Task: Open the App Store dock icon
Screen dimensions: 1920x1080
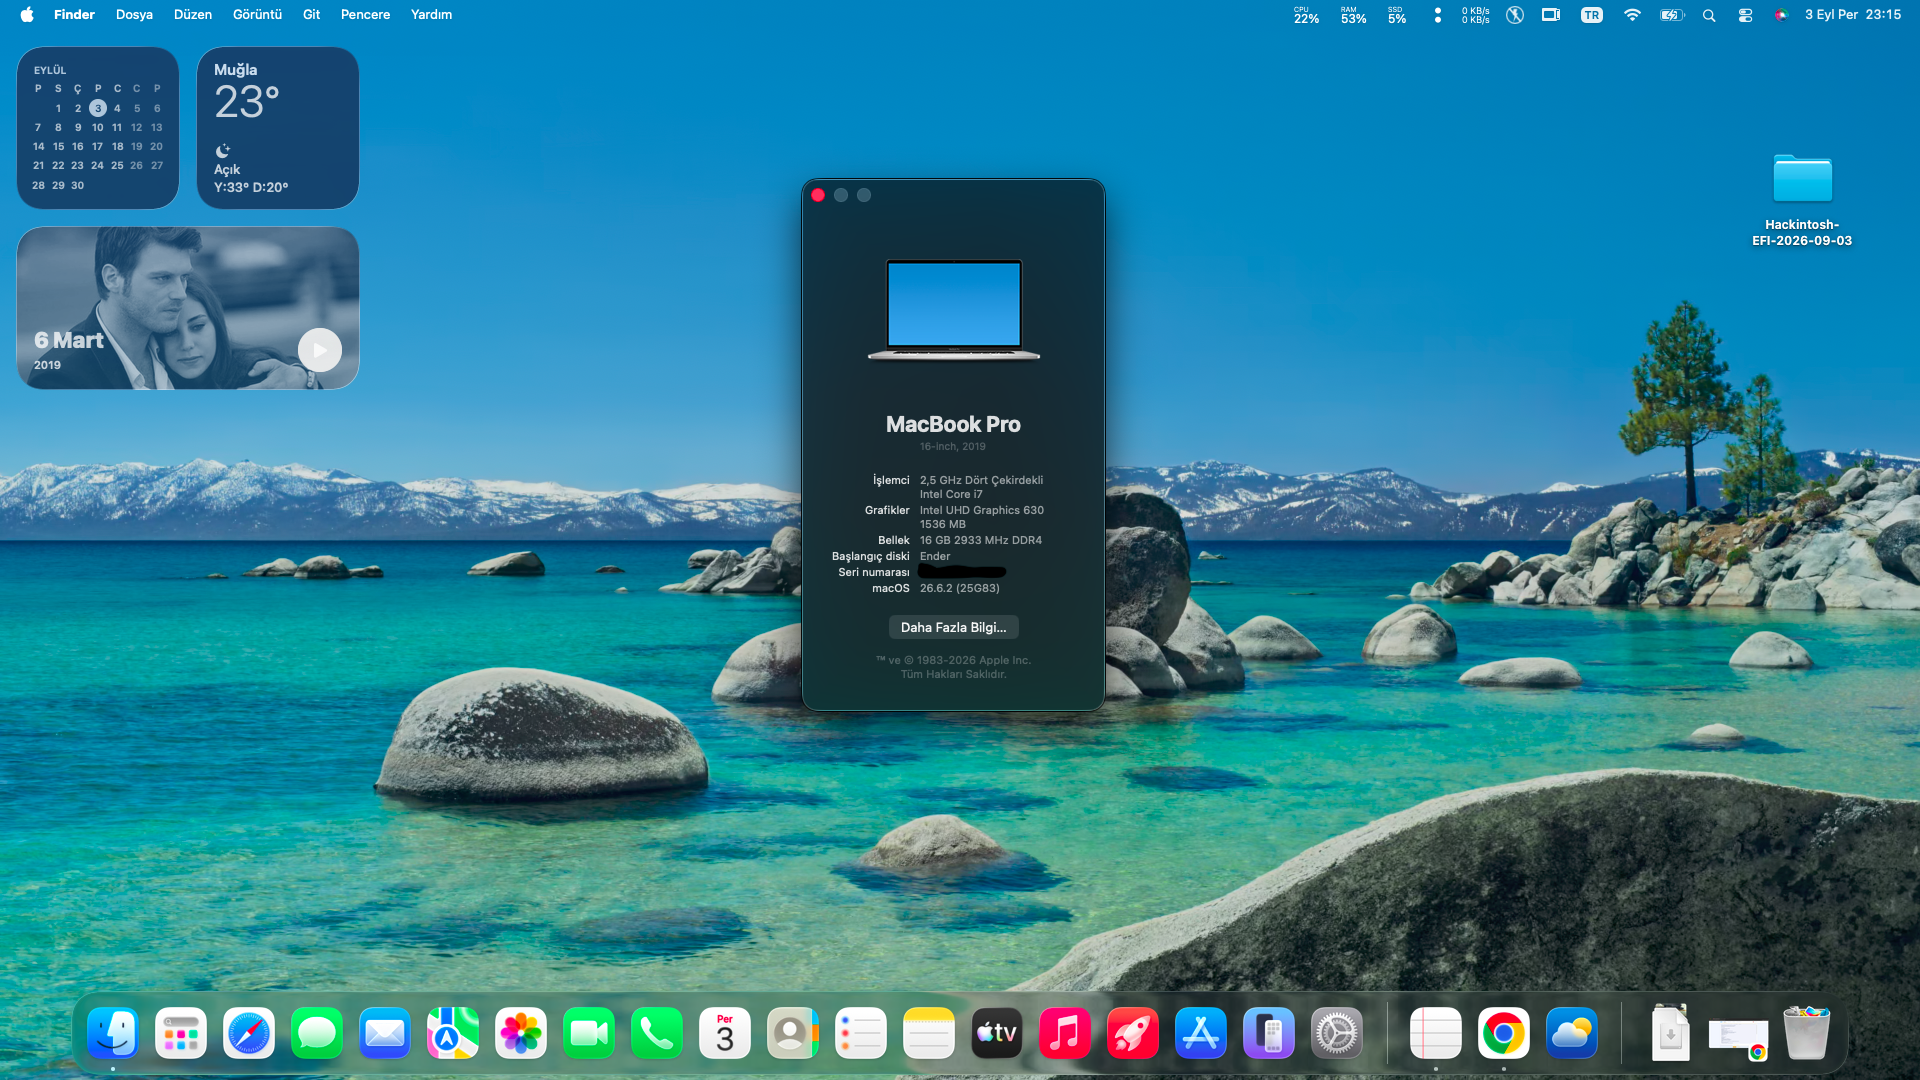Action: coord(1201,1033)
